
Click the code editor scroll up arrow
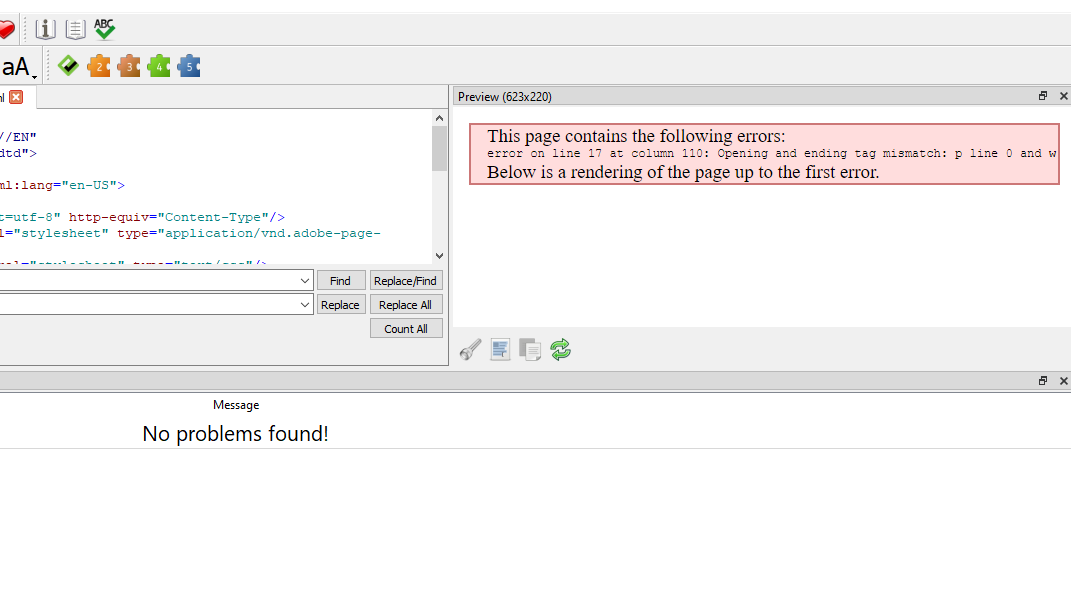(439, 118)
